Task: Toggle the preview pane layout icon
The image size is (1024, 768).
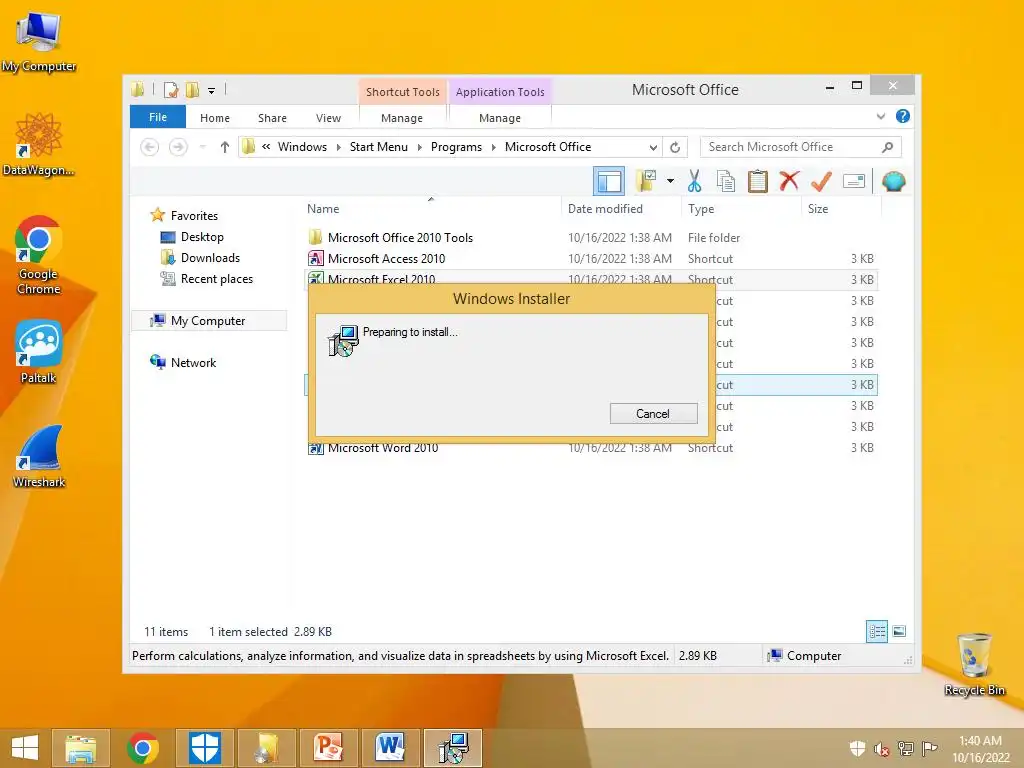Action: tap(609, 181)
